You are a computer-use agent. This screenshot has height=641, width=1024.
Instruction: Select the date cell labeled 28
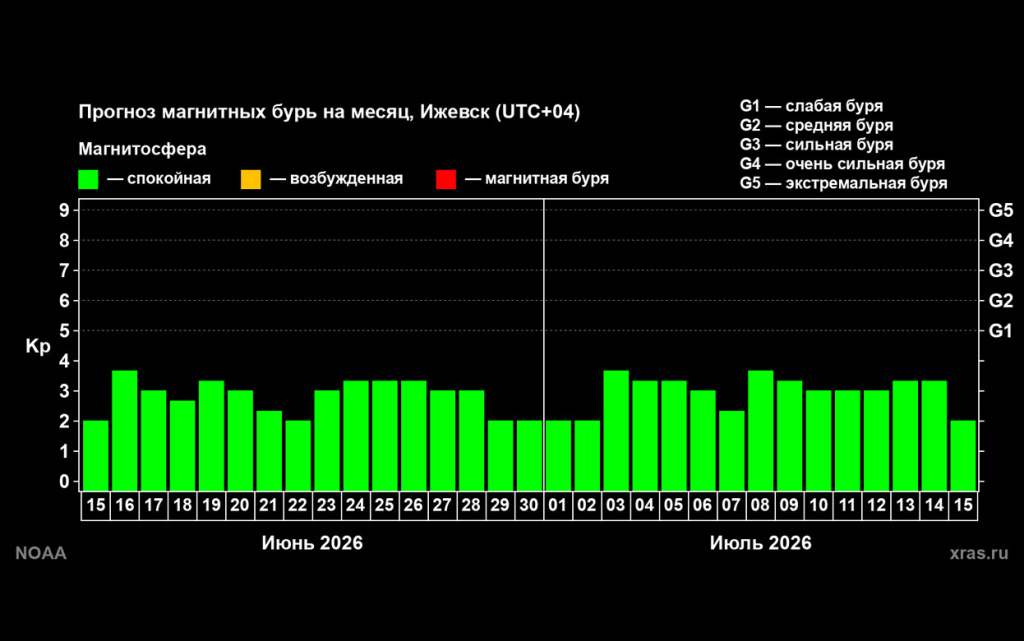click(471, 505)
